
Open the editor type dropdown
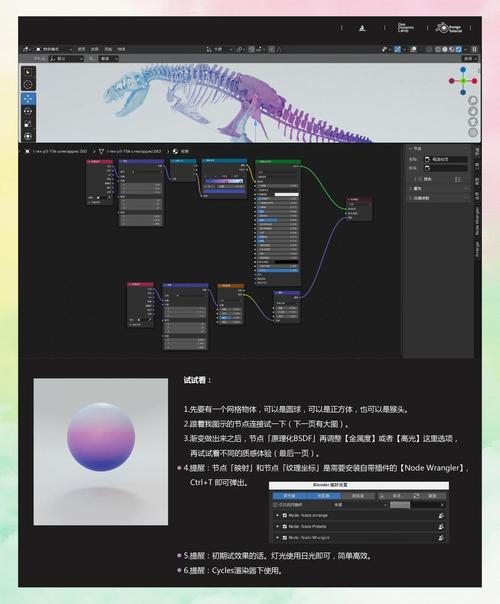(x=27, y=49)
